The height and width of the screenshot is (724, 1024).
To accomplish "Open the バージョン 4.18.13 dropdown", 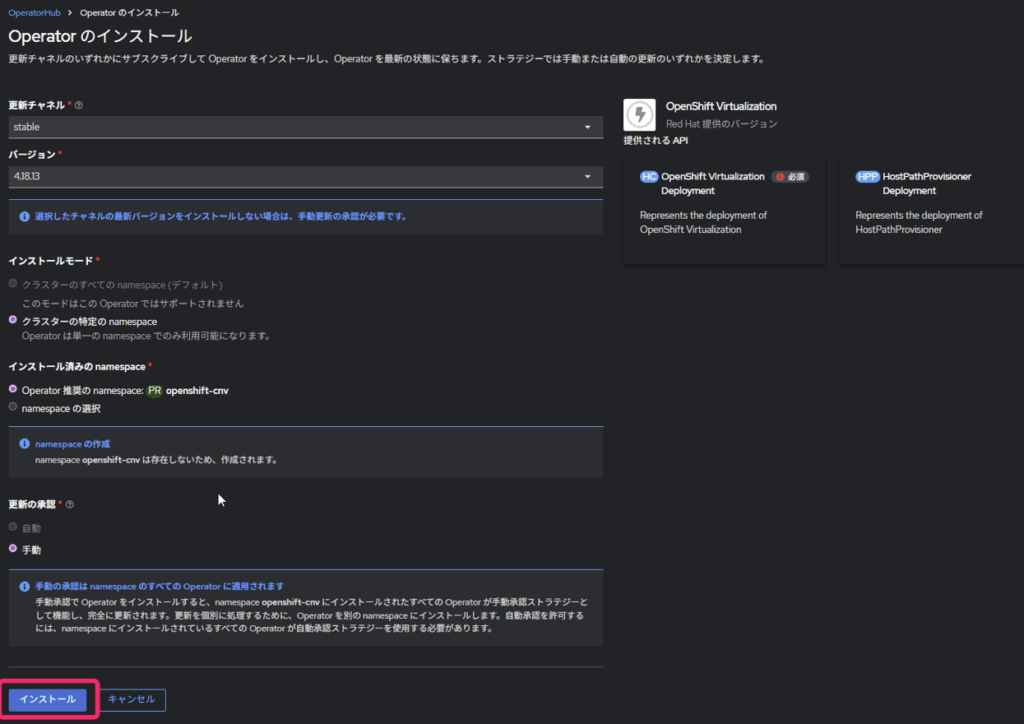I will coord(306,176).
